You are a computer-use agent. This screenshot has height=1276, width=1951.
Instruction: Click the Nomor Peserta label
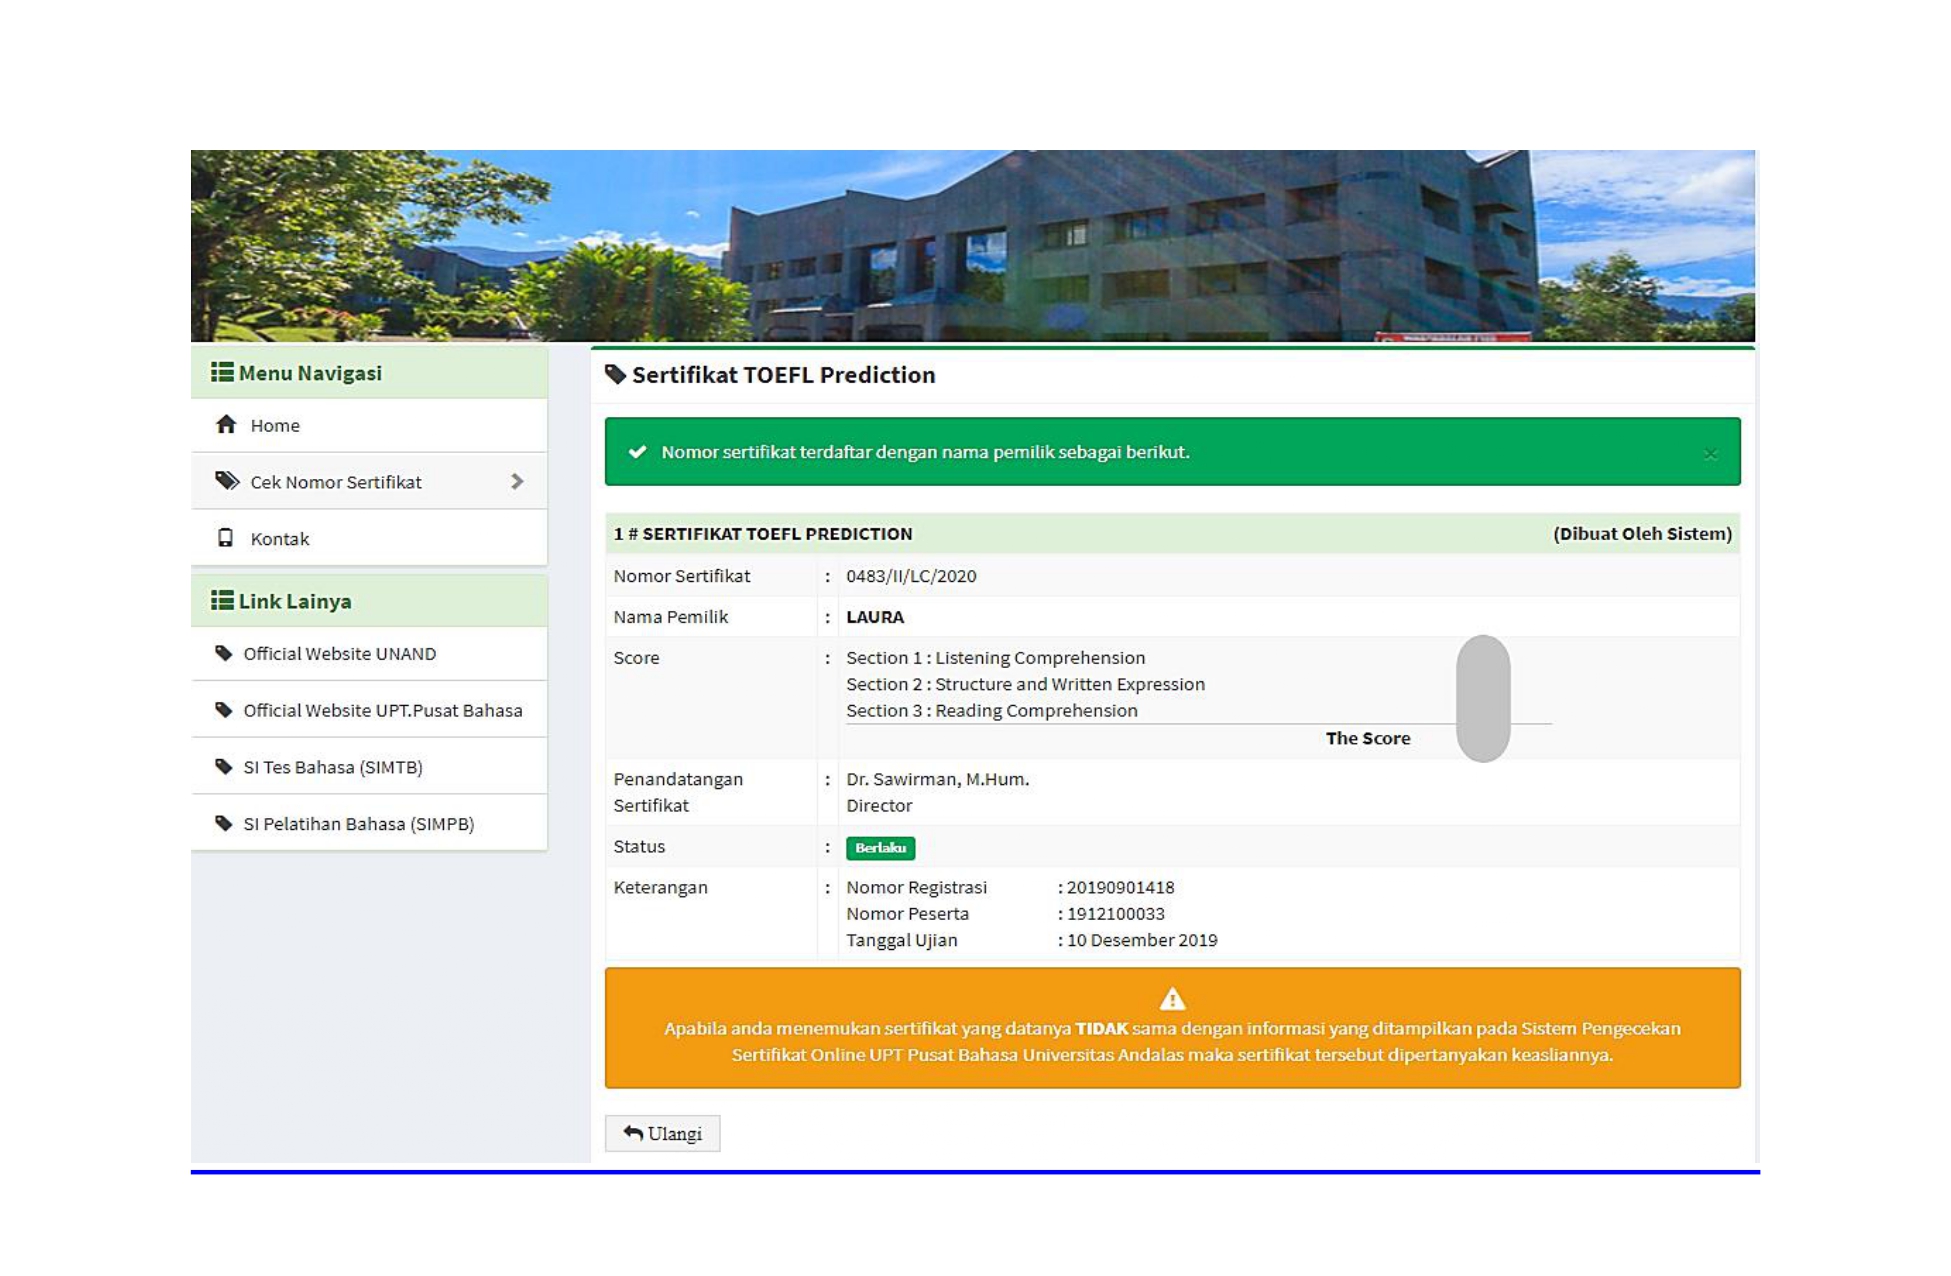pyautogui.click(x=907, y=914)
